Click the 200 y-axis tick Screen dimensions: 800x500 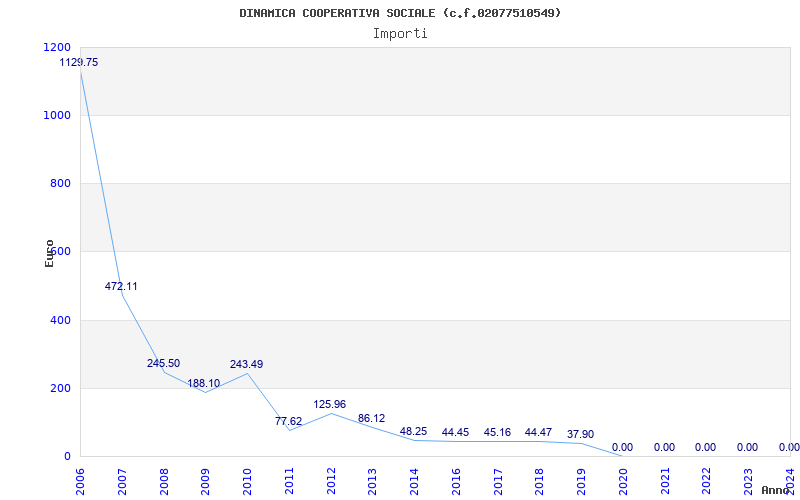tap(60, 388)
